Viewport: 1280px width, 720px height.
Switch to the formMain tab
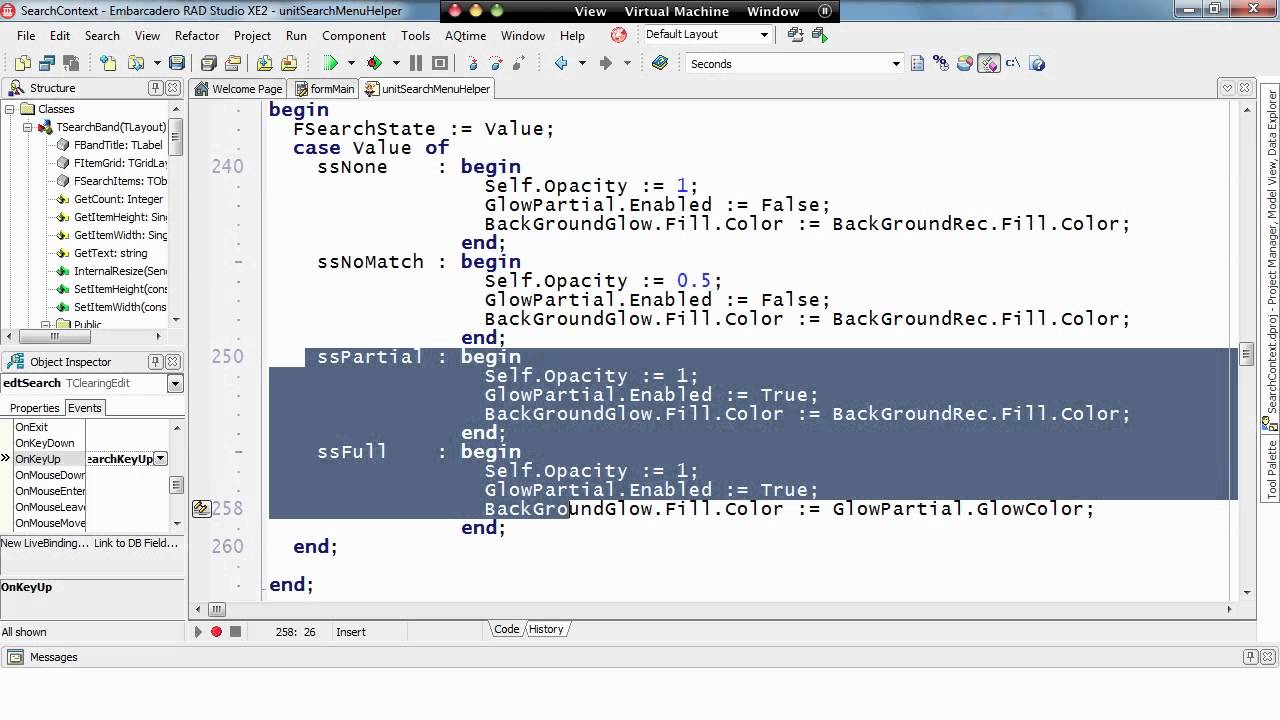325,88
